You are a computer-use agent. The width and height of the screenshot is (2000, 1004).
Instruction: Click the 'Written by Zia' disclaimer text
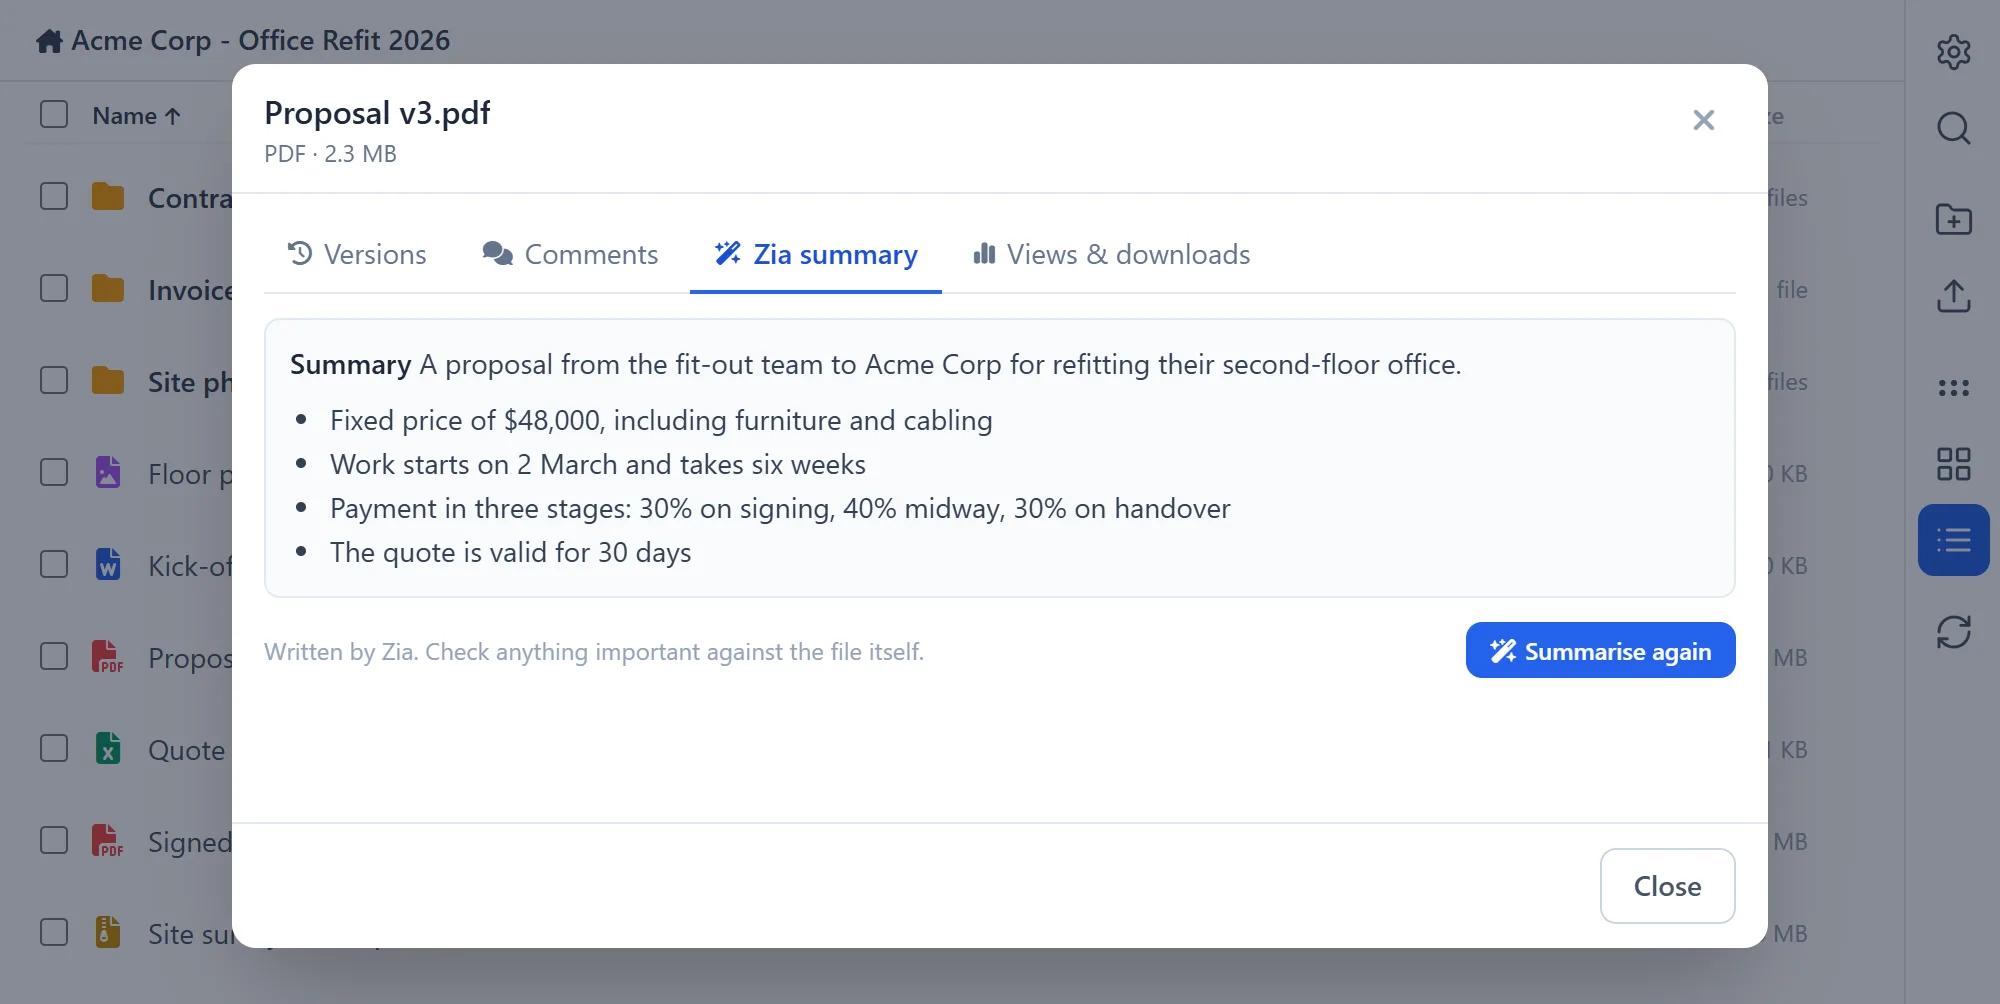(594, 652)
